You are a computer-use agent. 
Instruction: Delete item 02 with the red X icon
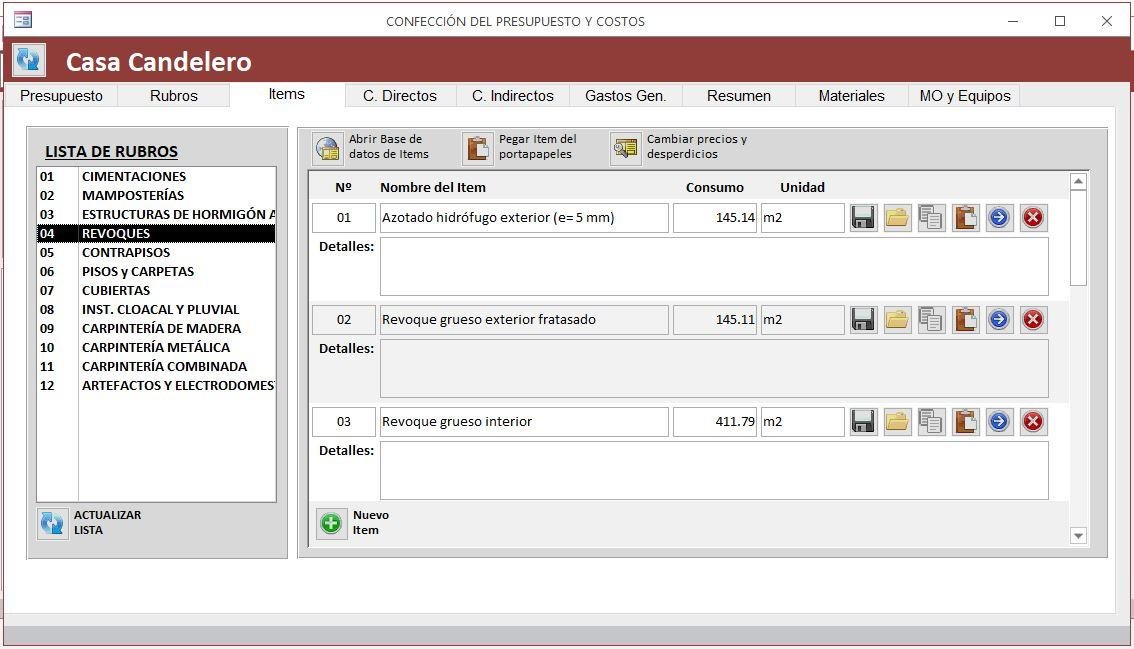point(1033,320)
